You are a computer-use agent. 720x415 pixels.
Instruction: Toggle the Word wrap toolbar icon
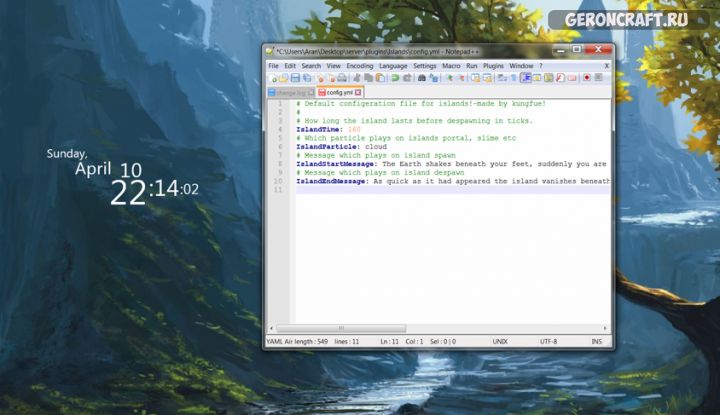tap(501, 78)
